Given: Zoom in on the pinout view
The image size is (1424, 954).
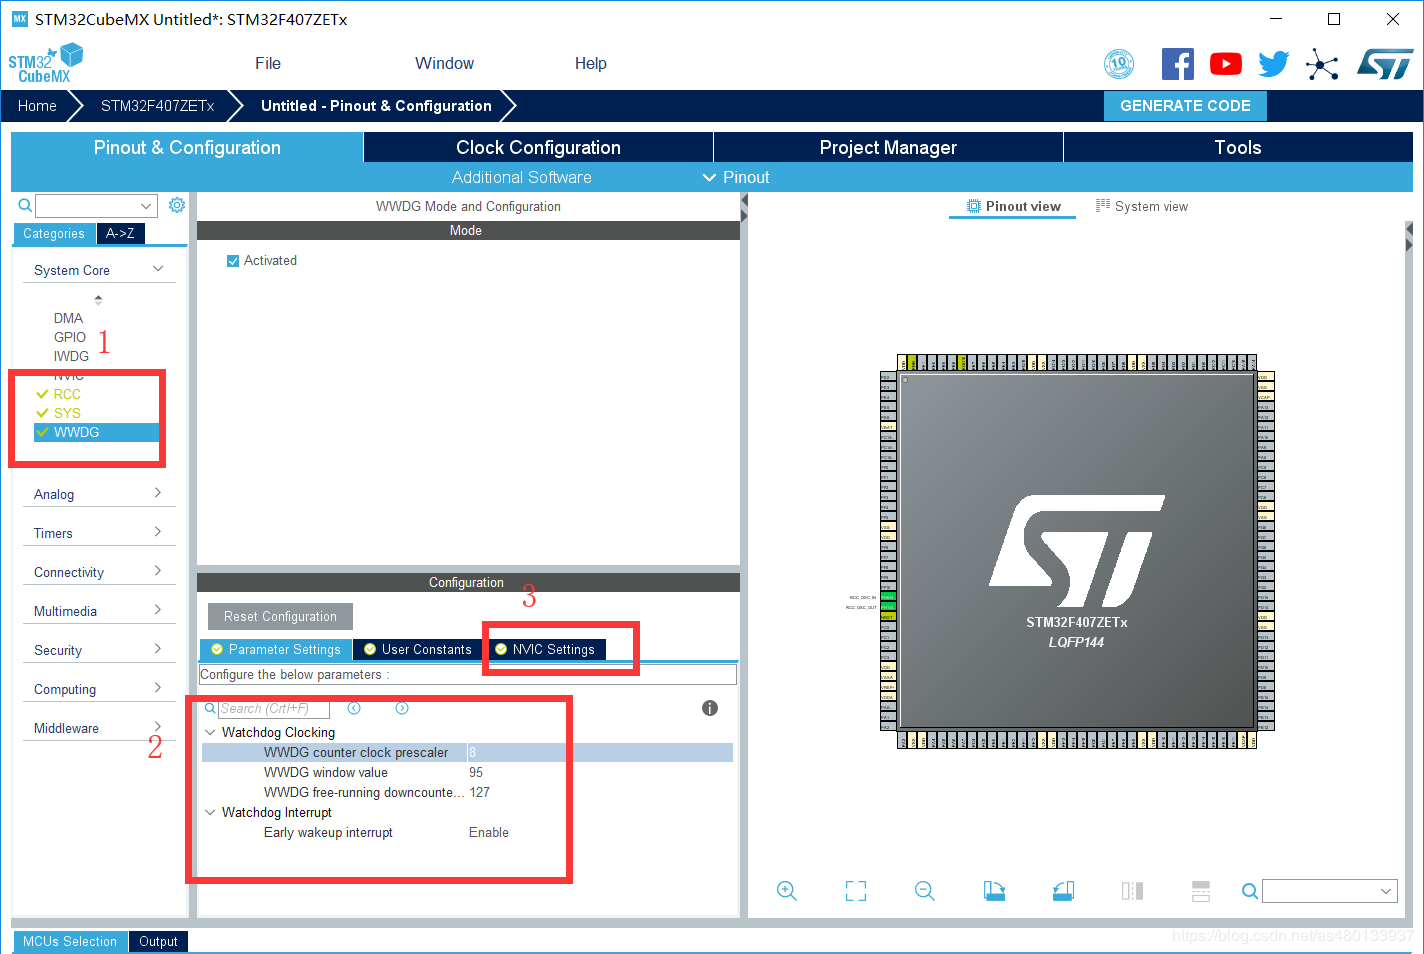Looking at the screenshot, I should pos(787,891).
